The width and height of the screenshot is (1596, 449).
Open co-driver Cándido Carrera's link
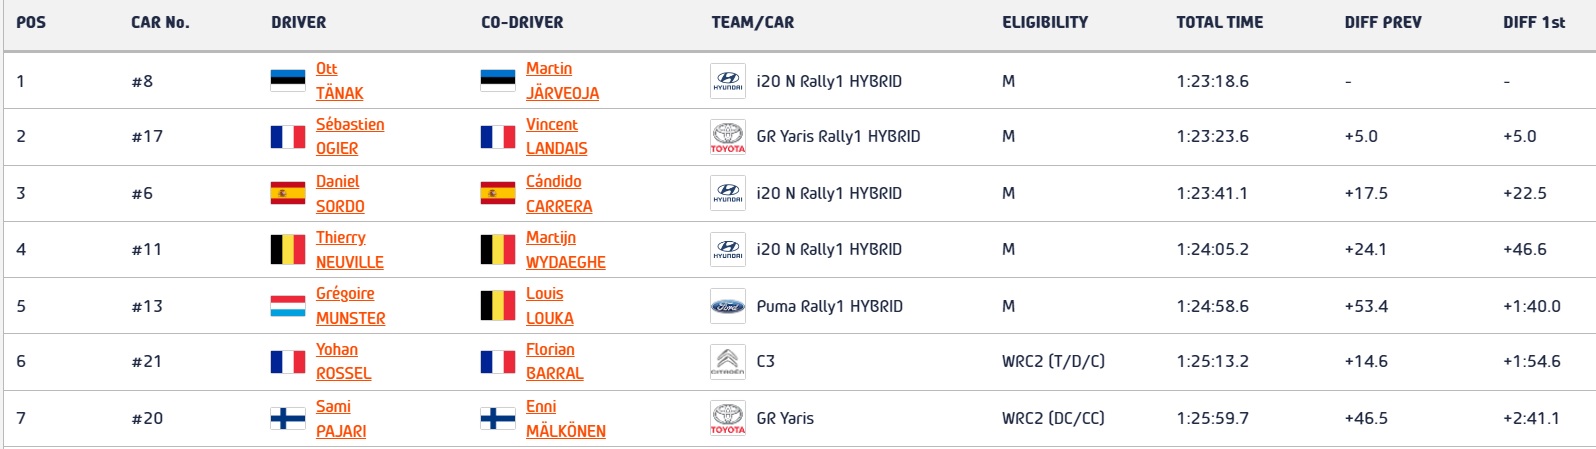pos(558,193)
